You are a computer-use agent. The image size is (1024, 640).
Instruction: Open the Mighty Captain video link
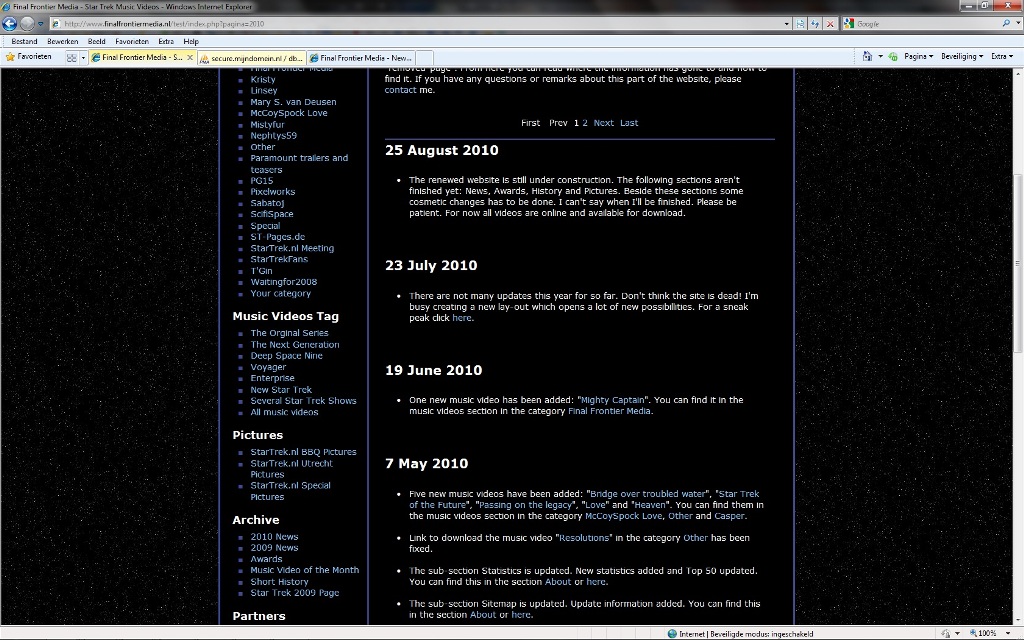[x=613, y=400]
